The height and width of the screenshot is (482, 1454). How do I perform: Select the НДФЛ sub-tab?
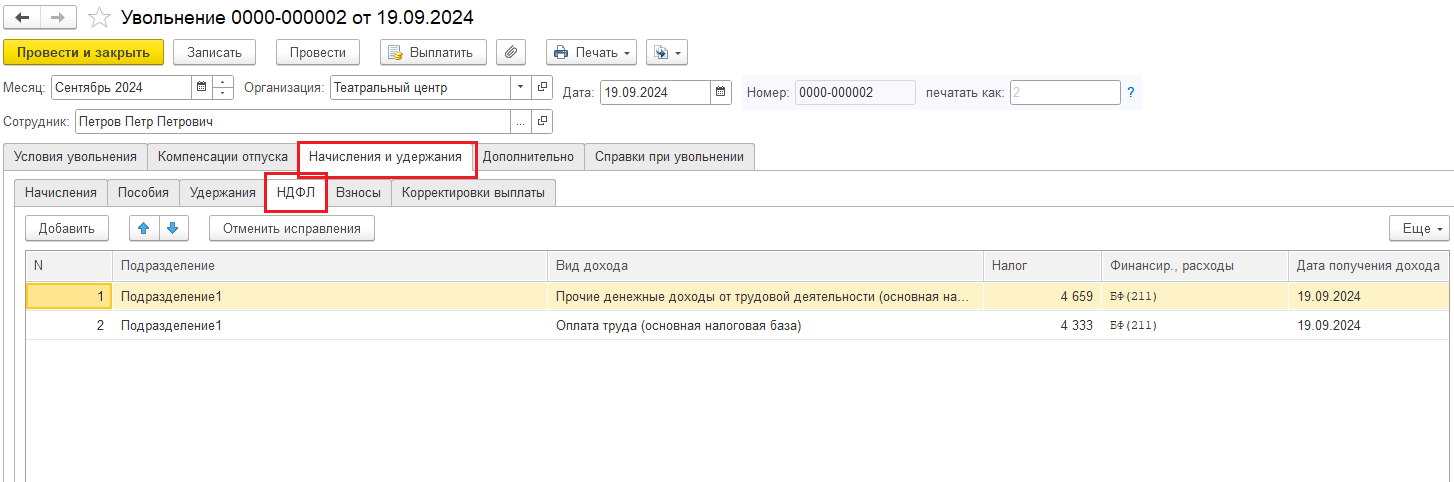click(296, 193)
